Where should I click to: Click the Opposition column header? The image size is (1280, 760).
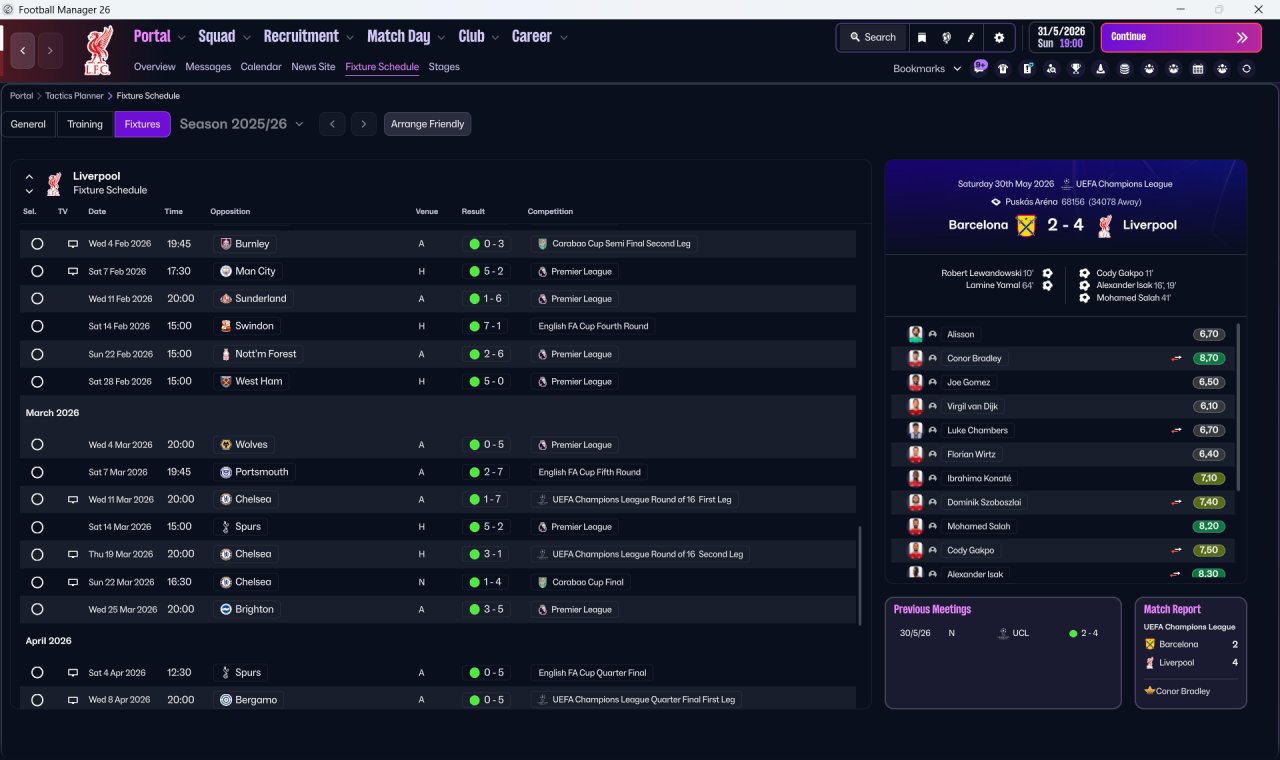point(230,212)
